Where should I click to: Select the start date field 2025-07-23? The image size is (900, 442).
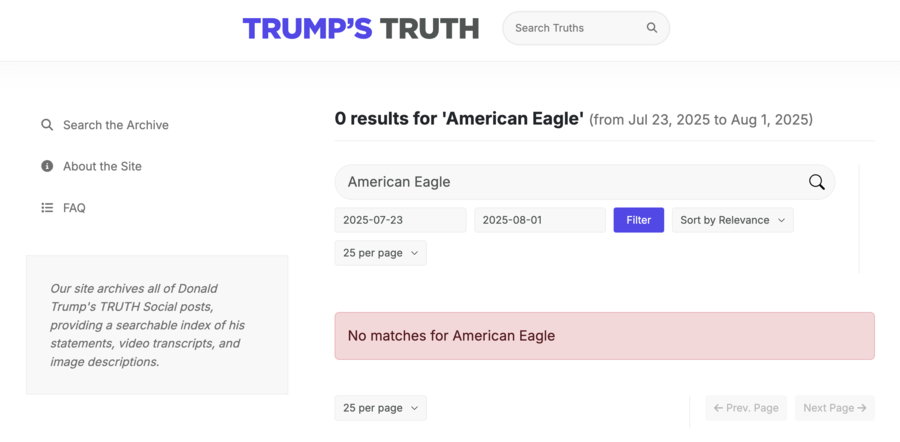(x=401, y=220)
